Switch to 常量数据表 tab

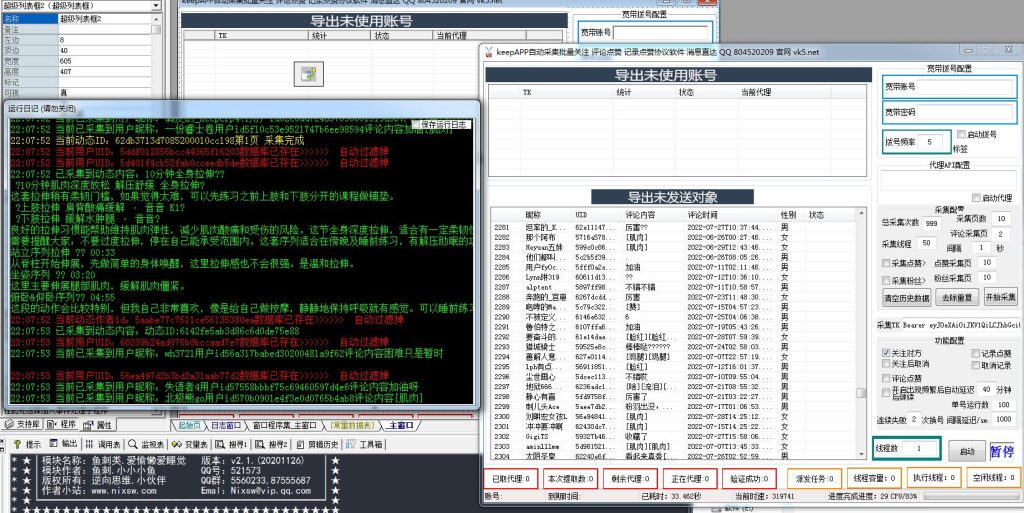(353, 426)
